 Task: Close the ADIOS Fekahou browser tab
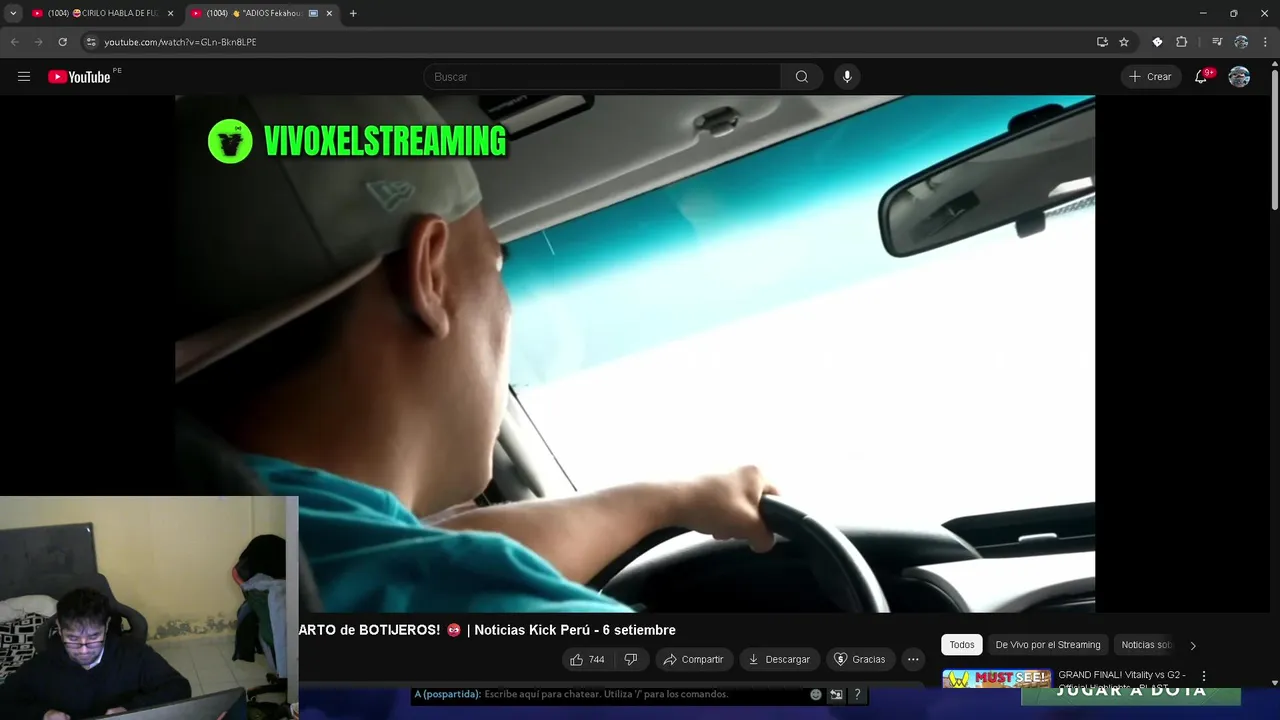pos(329,13)
